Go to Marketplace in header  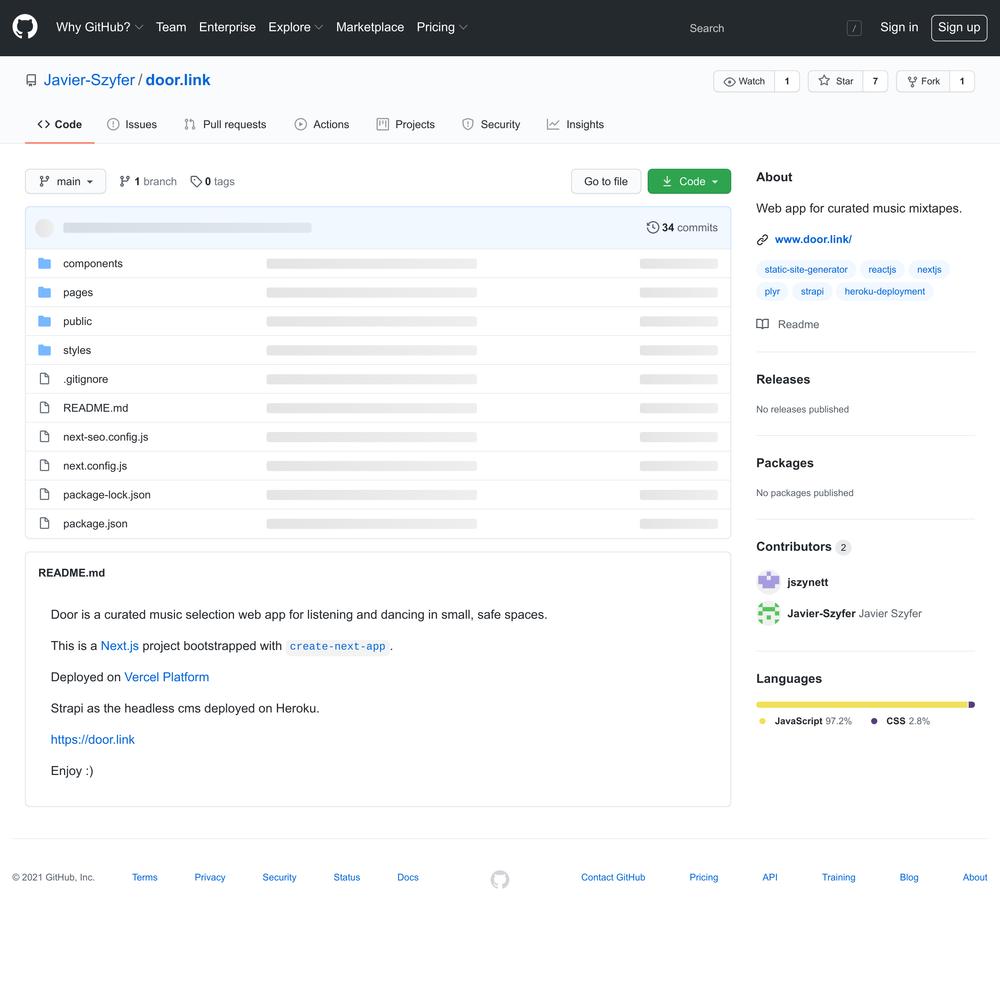coord(370,27)
